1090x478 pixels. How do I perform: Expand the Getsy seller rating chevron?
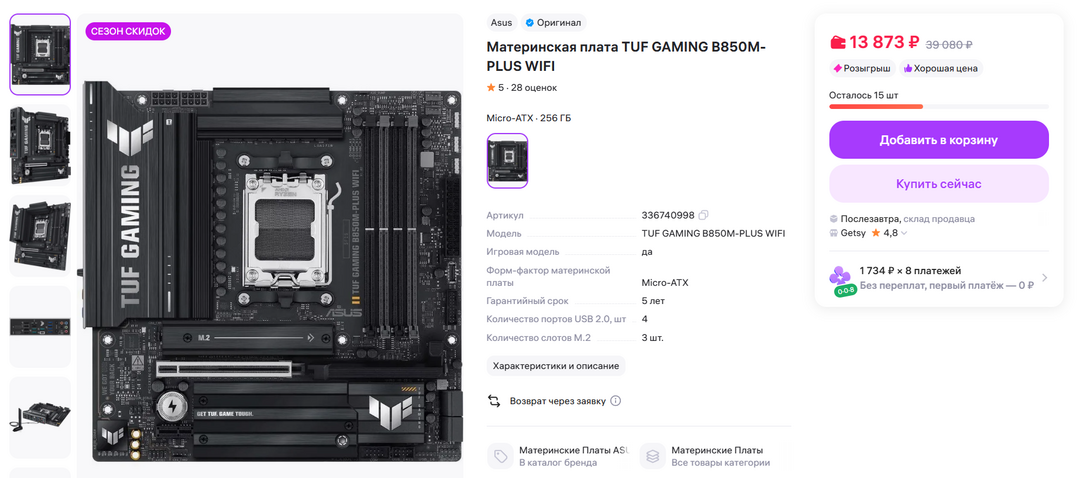click(x=904, y=233)
